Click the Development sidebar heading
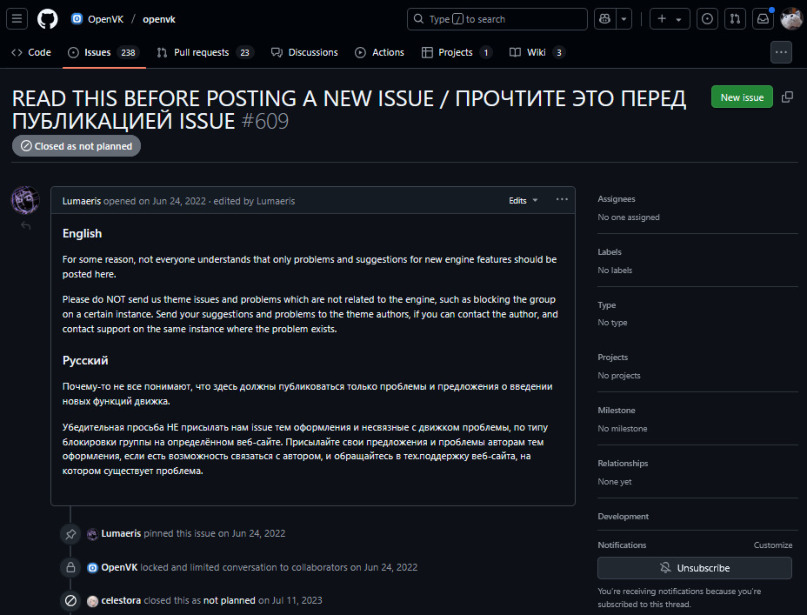Viewport: 807px width, 615px height. click(623, 516)
